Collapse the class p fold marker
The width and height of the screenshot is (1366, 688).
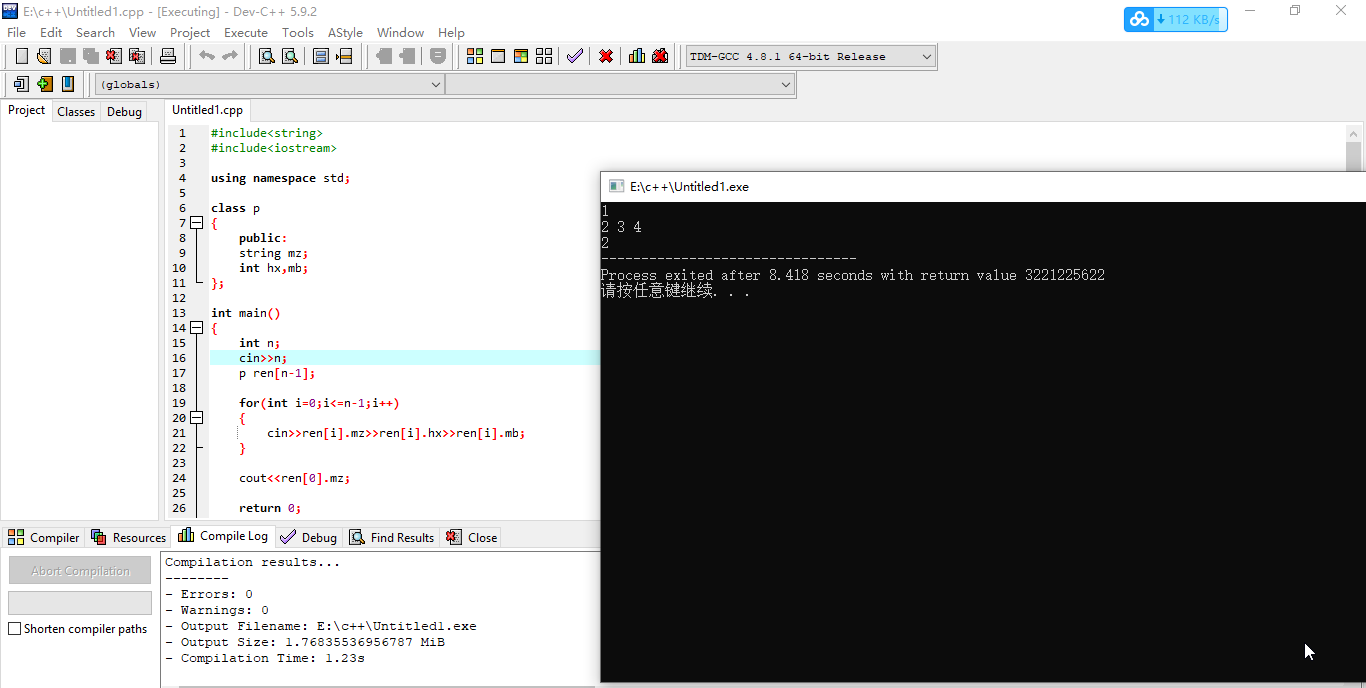197,223
